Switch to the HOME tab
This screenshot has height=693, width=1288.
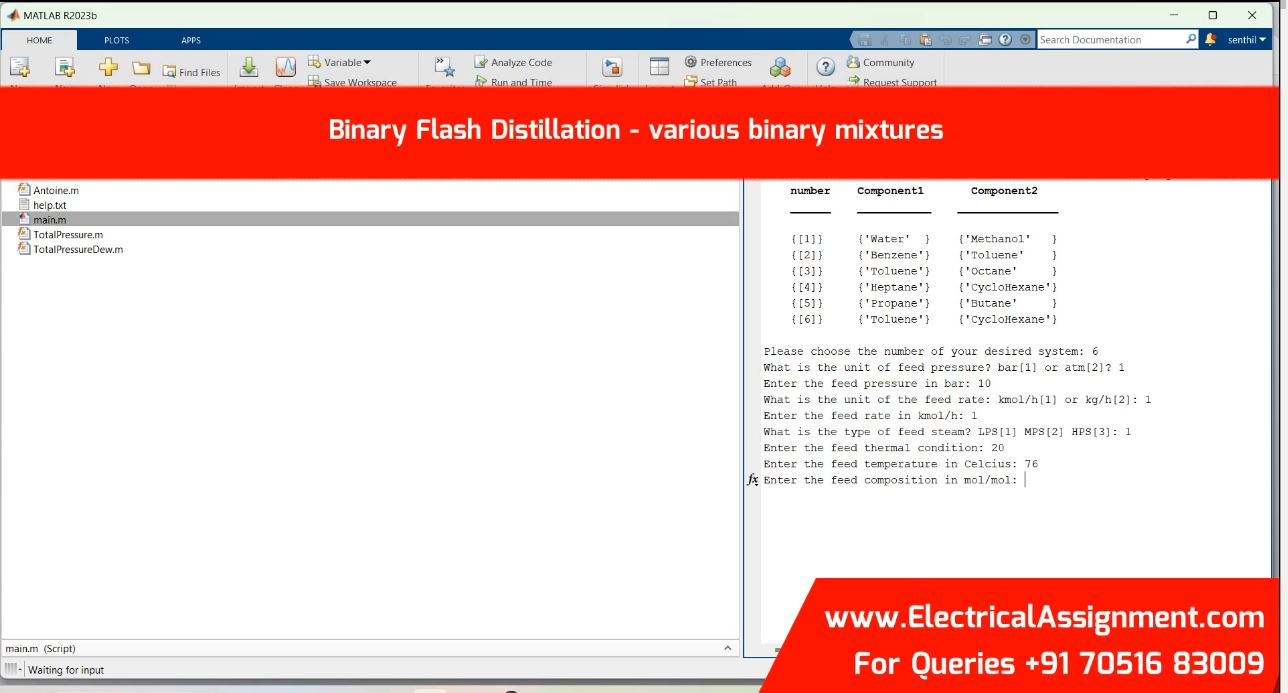coord(40,40)
